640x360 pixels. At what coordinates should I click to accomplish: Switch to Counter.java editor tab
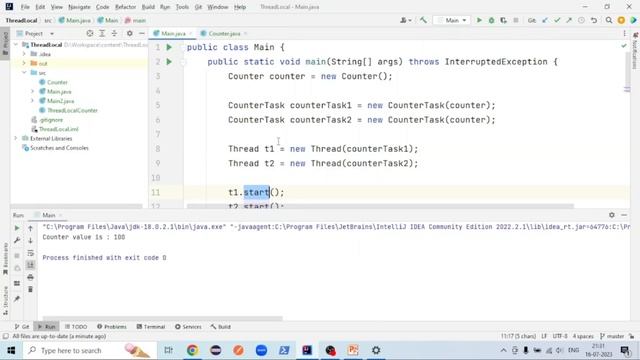(224, 33)
